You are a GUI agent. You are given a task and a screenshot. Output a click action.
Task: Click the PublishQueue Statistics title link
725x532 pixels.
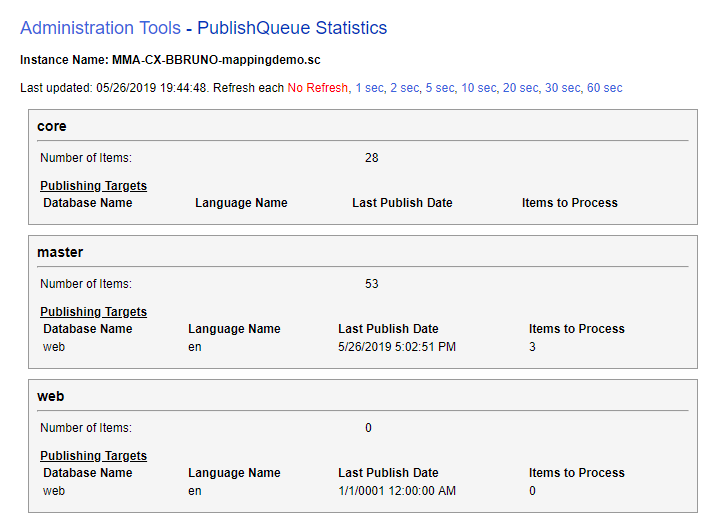tap(292, 28)
